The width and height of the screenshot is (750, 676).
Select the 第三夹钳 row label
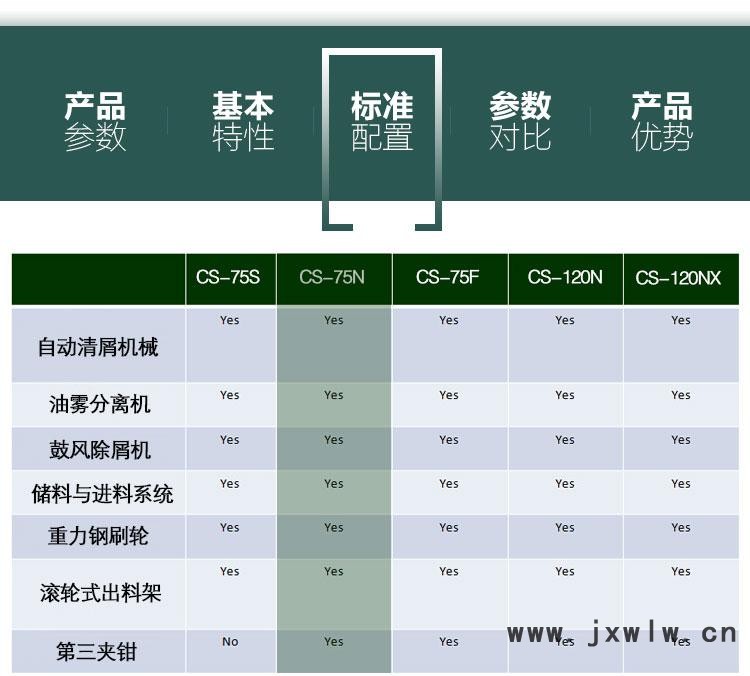[96, 653]
